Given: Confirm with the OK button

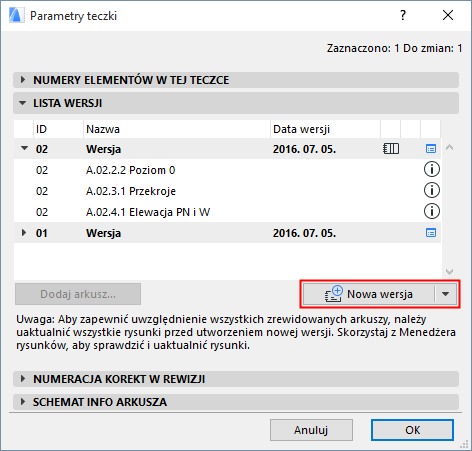Looking at the screenshot, I should (412, 430).
